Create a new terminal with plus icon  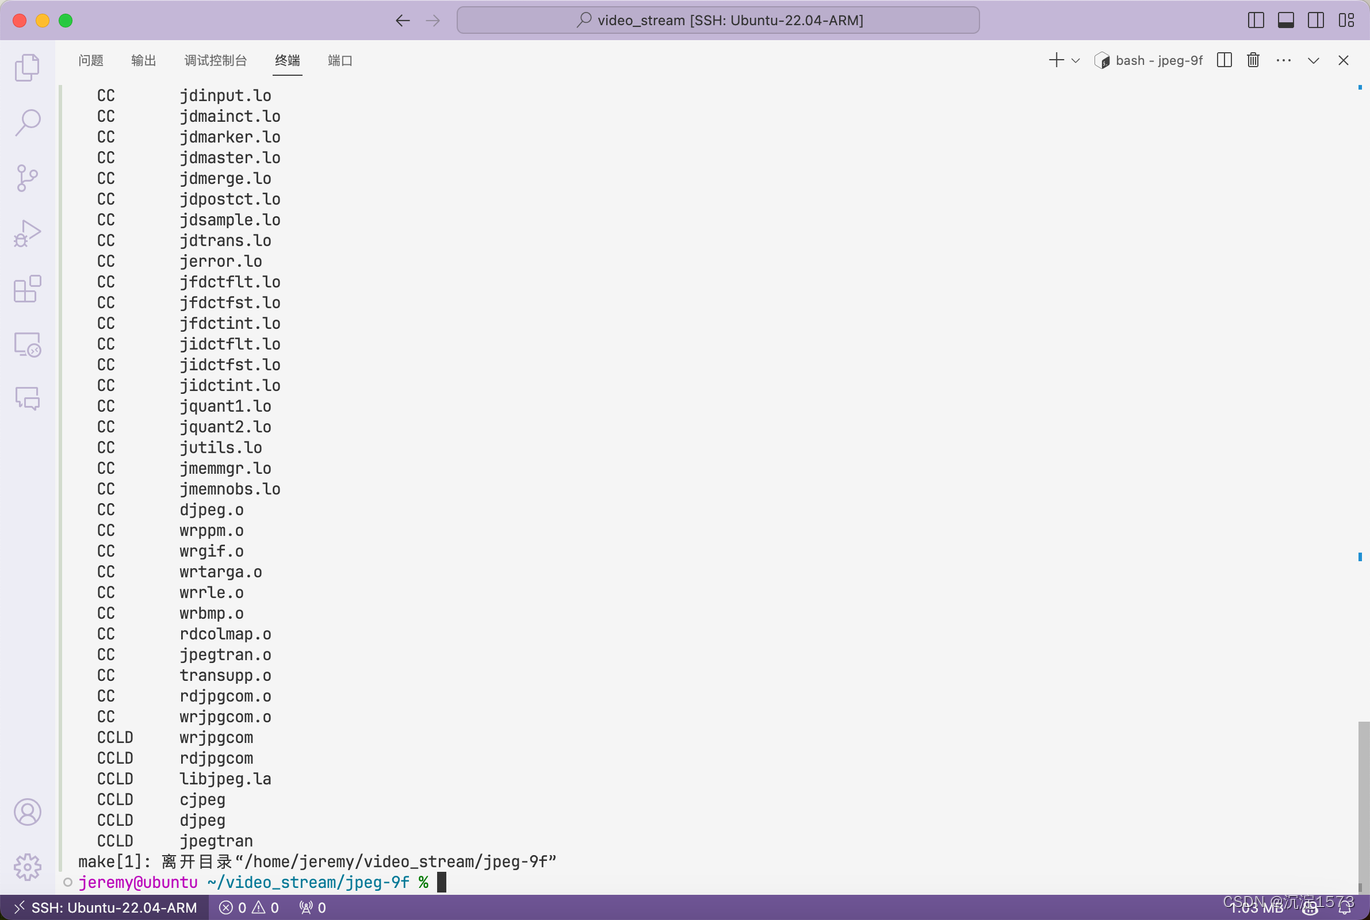pyautogui.click(x=1056, y=60)
